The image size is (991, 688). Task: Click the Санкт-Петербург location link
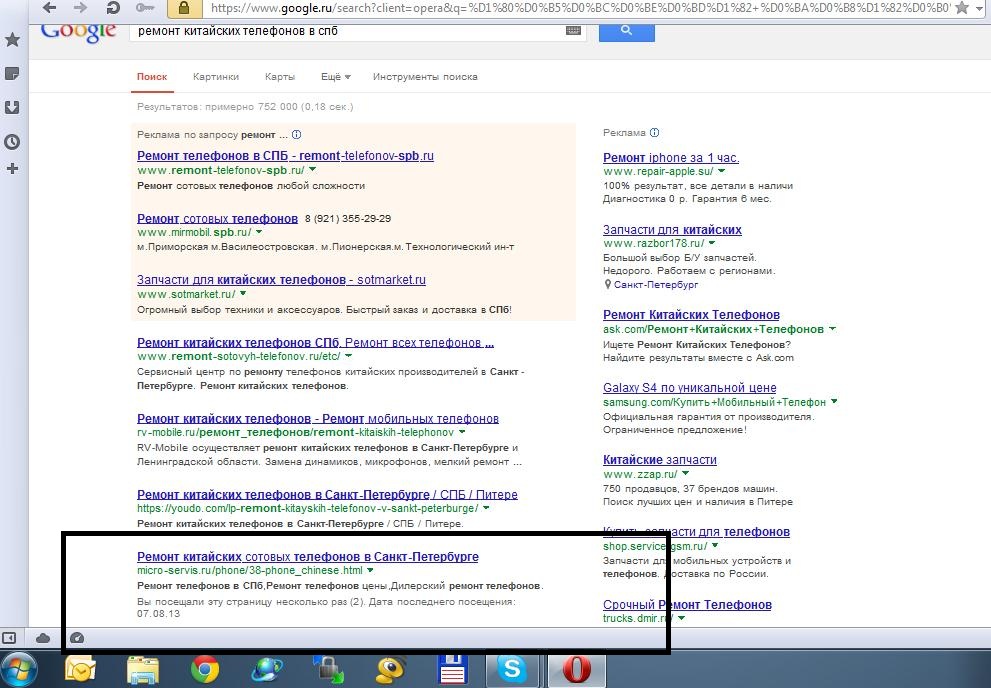[x=655, y=285]
